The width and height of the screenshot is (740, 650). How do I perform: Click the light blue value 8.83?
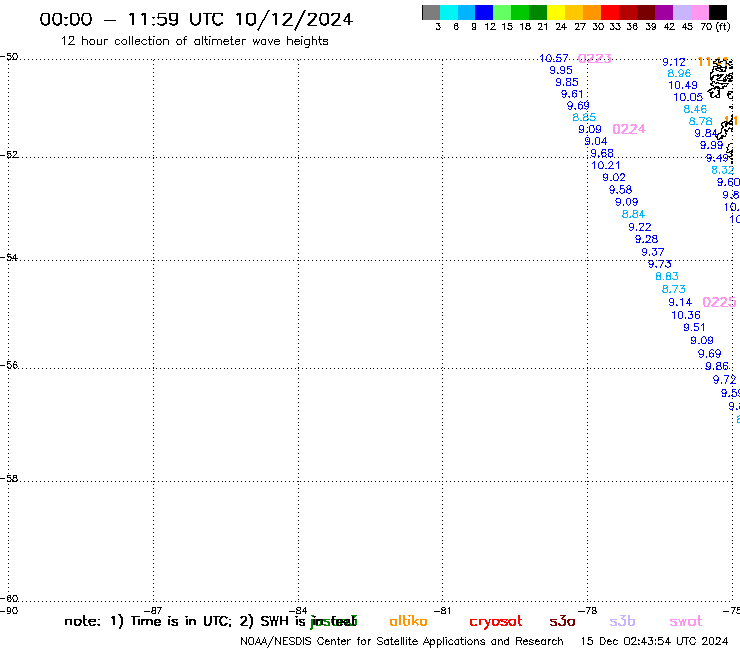[x=667, y=276]
